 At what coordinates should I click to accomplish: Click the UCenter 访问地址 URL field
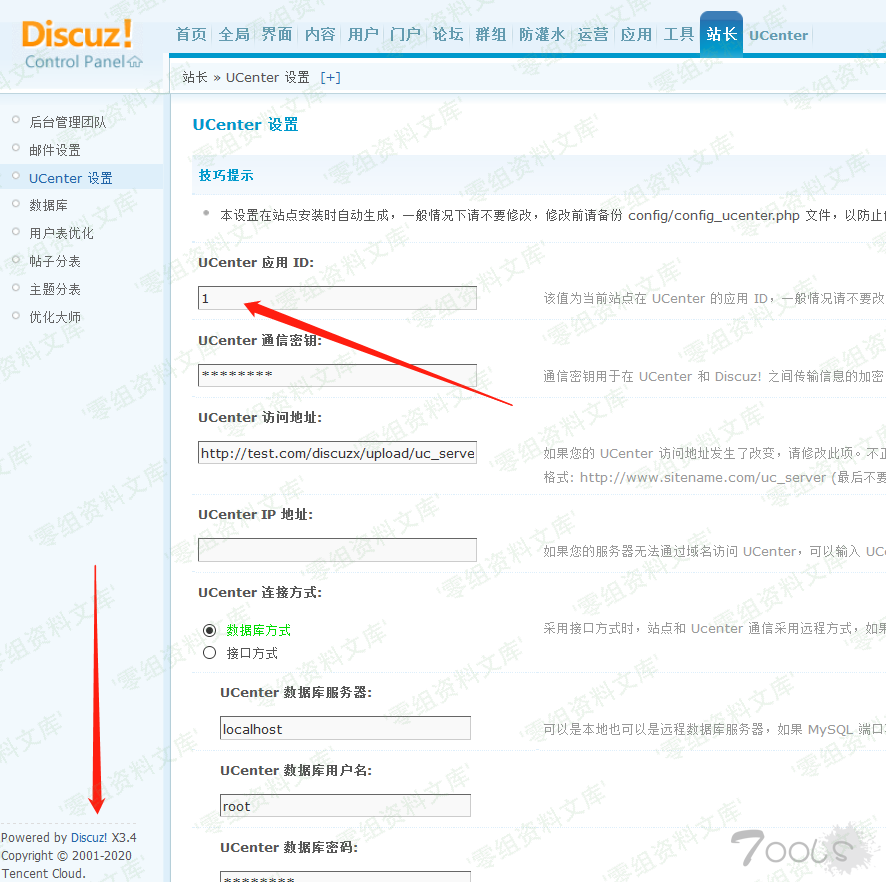(x=337, y=453)
